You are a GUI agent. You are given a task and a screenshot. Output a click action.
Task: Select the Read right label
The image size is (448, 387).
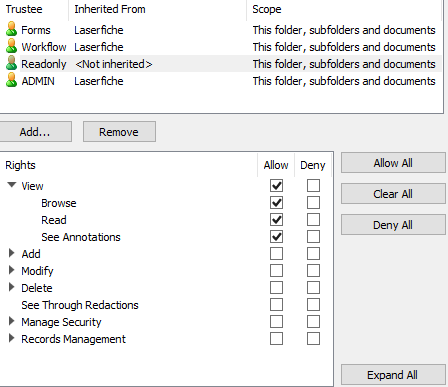[x=54, y=220]
